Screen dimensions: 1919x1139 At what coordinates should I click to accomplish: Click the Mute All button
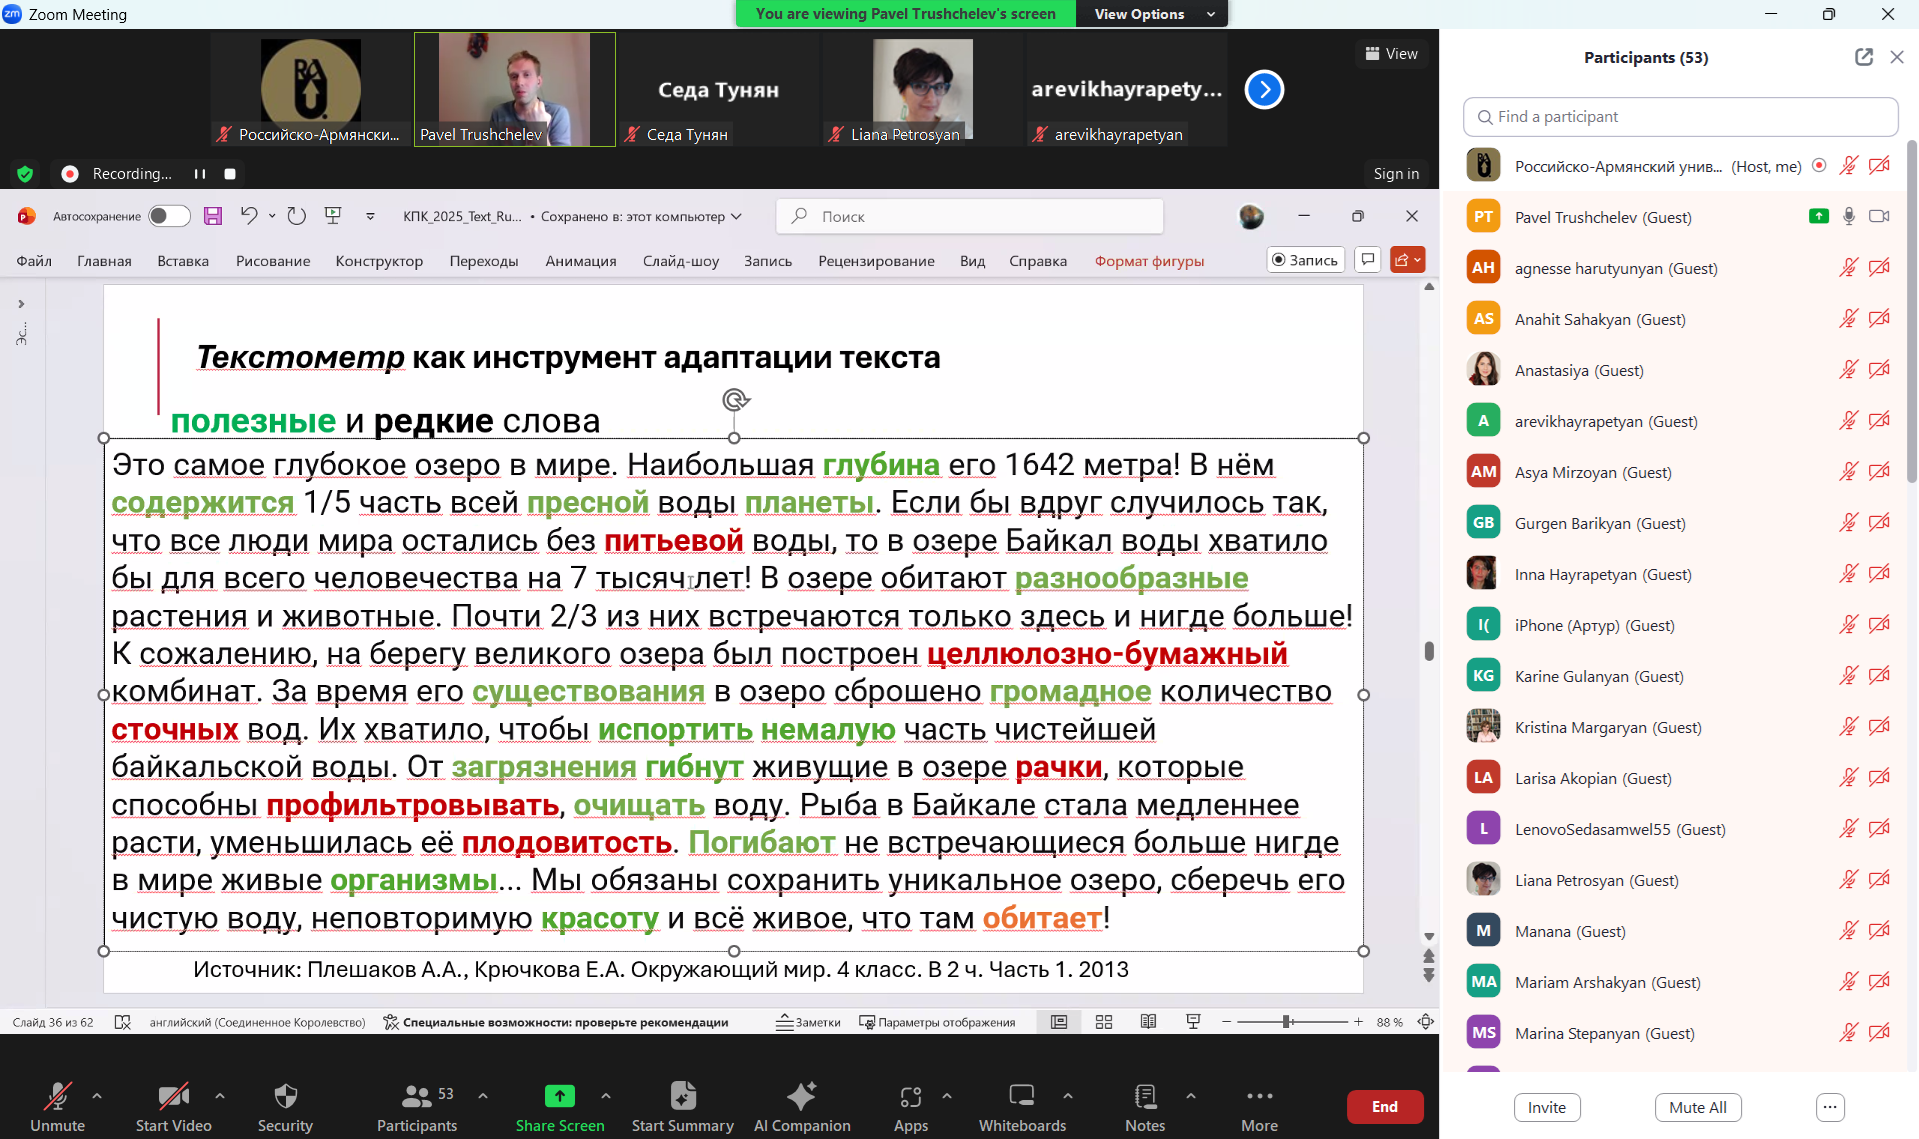click(1697, 1107)
